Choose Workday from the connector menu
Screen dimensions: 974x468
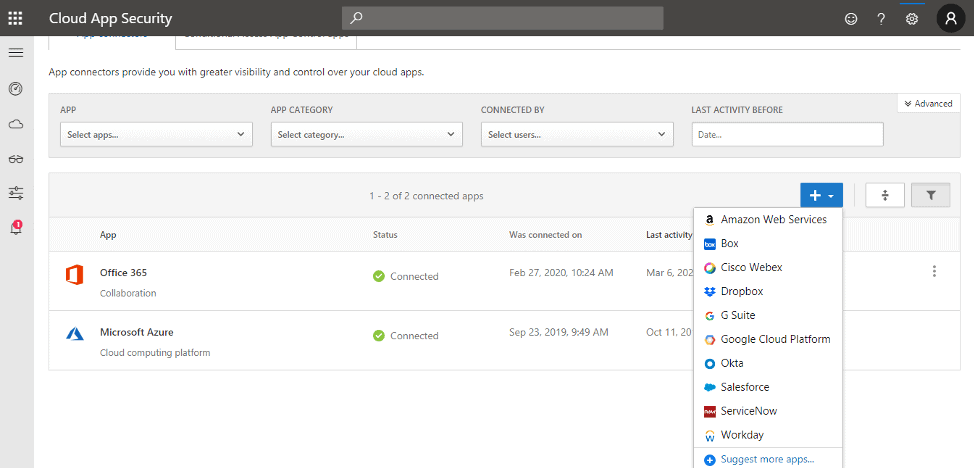coord(768,435)
